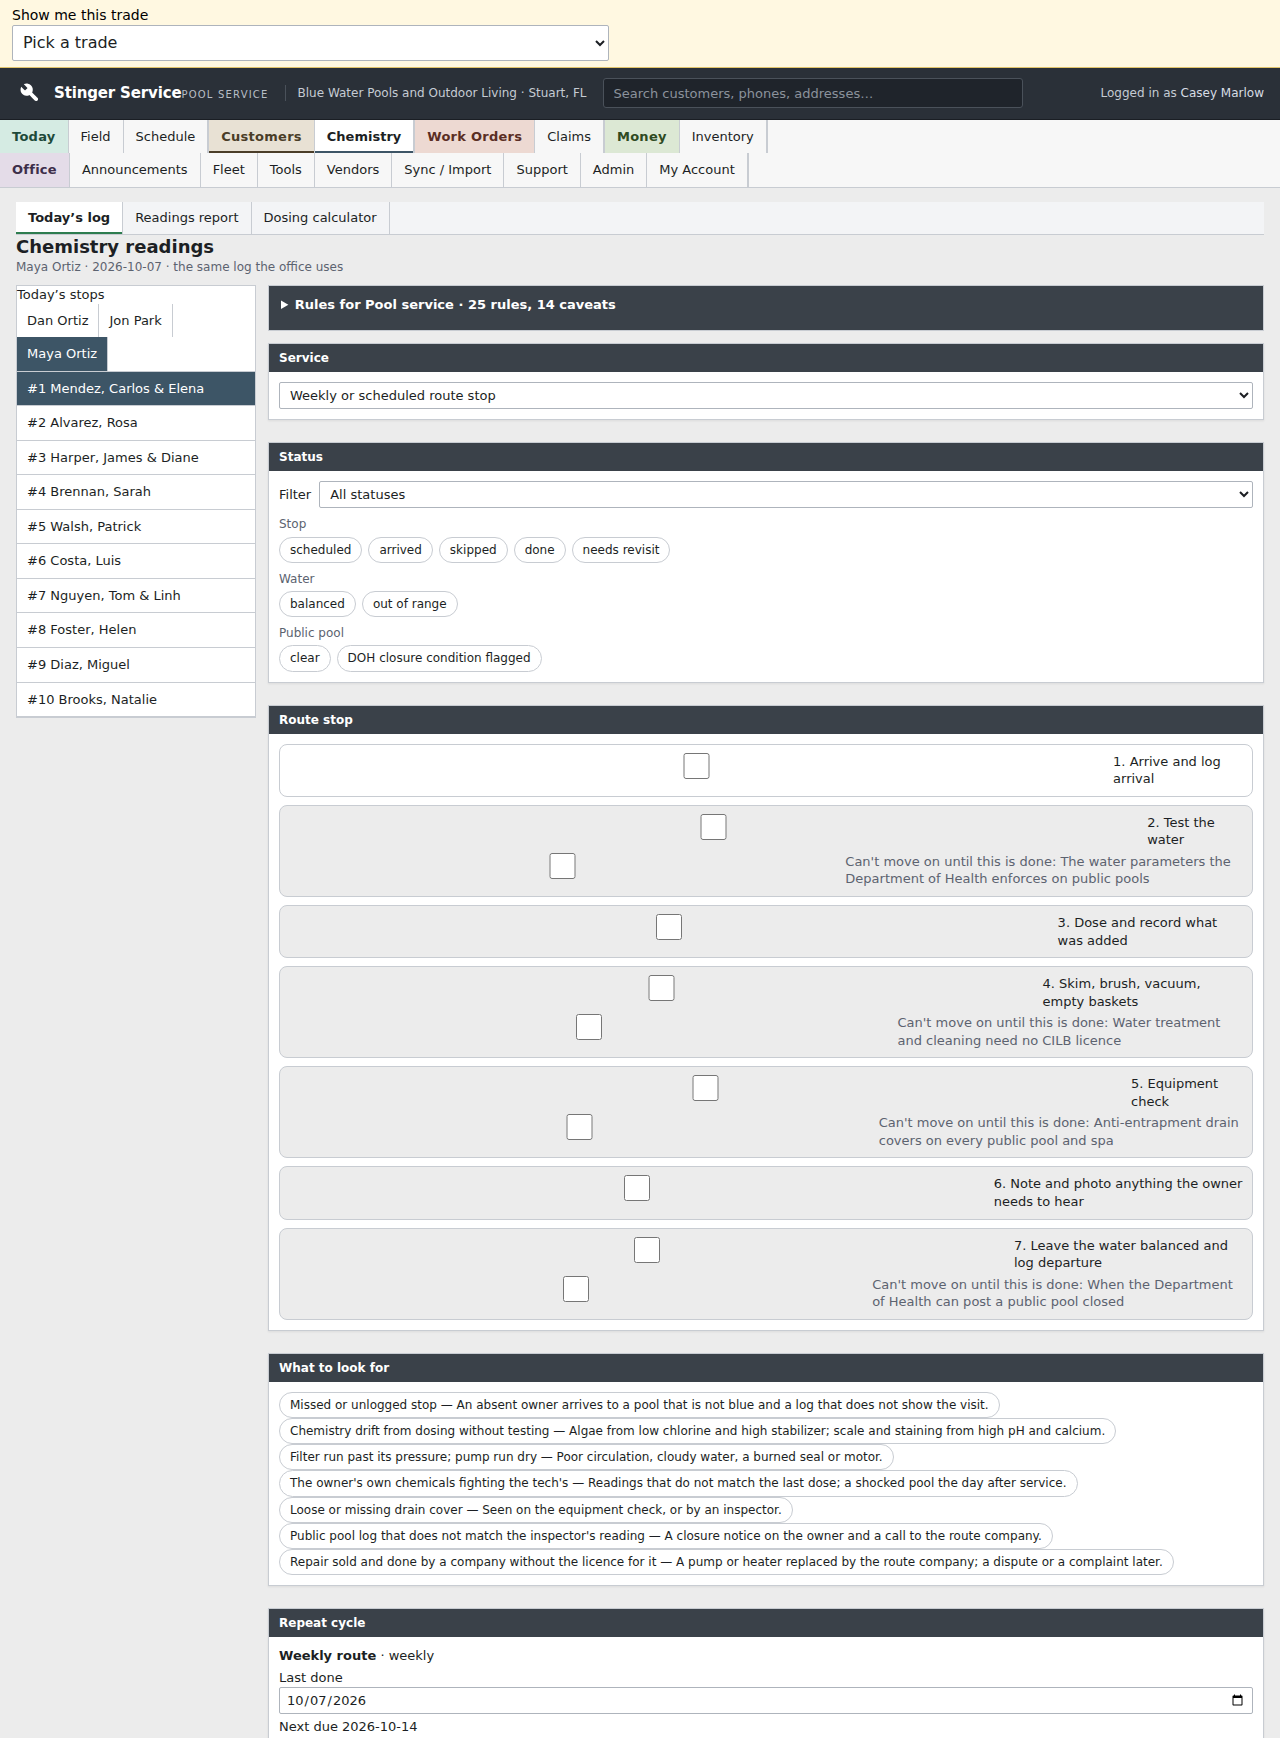Check the box beside Department of Health water parameters caveat
This screenshot has height=1738, width=1280.
tap(562, 866)
